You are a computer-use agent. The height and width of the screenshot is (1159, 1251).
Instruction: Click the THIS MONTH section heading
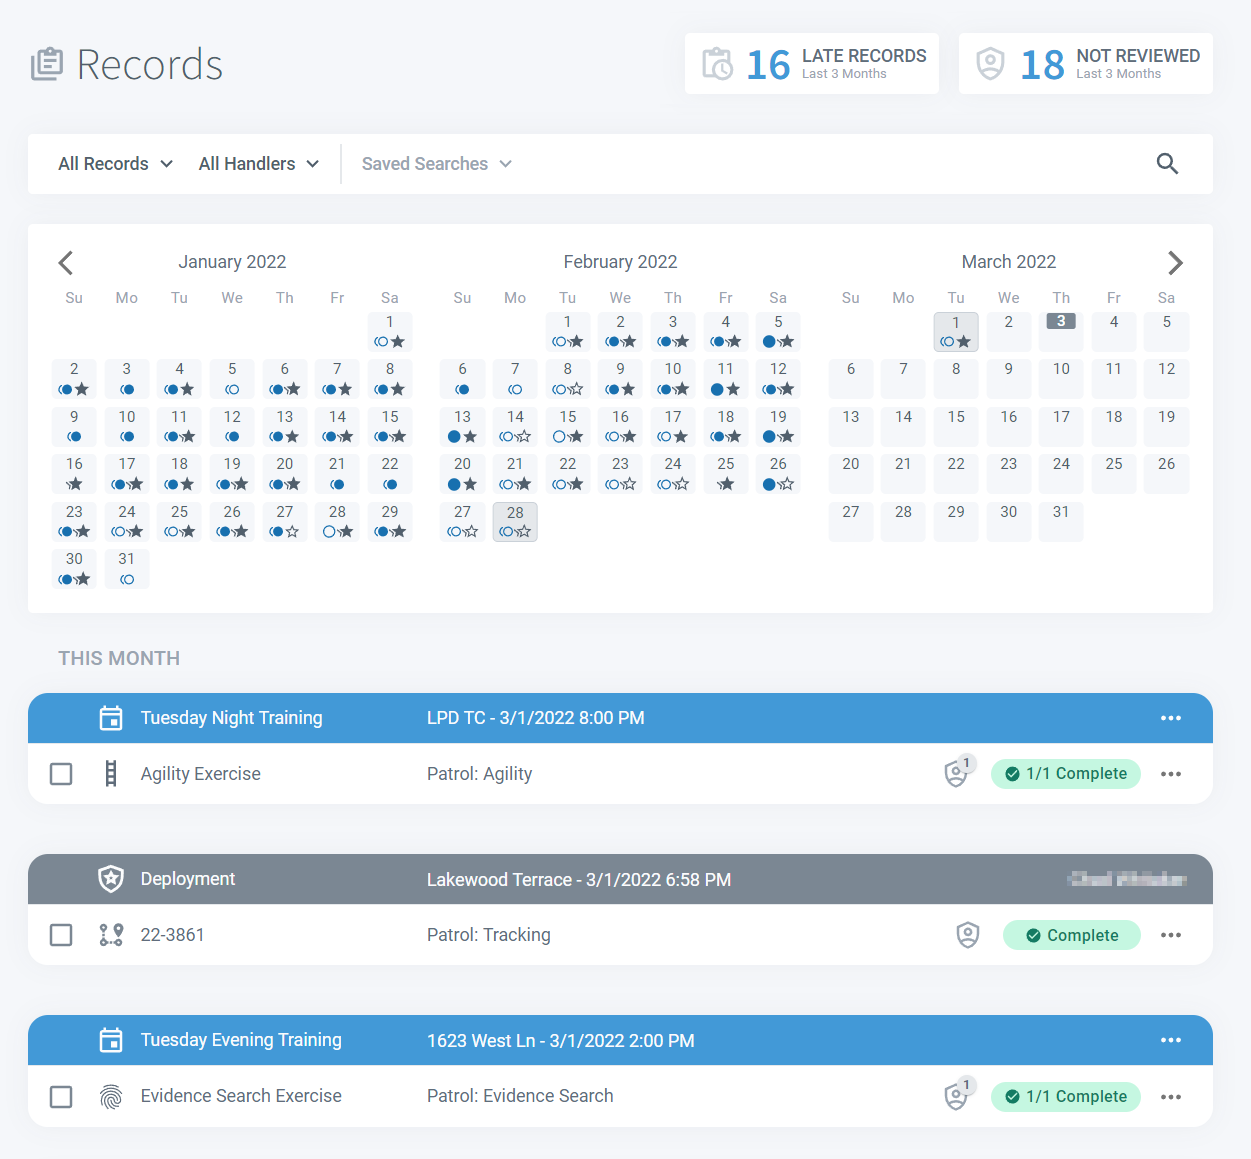click(x=119, y=658)
